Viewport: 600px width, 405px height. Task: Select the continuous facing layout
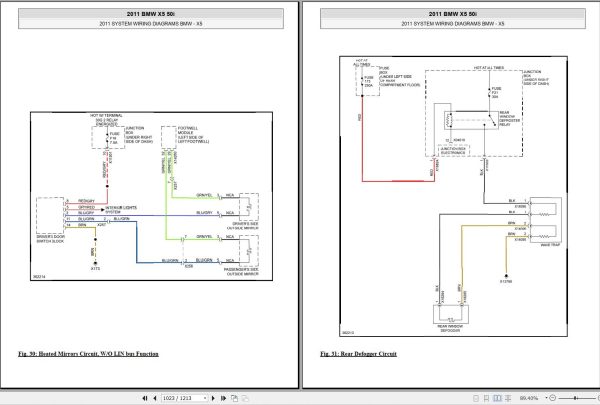[508, 398]
